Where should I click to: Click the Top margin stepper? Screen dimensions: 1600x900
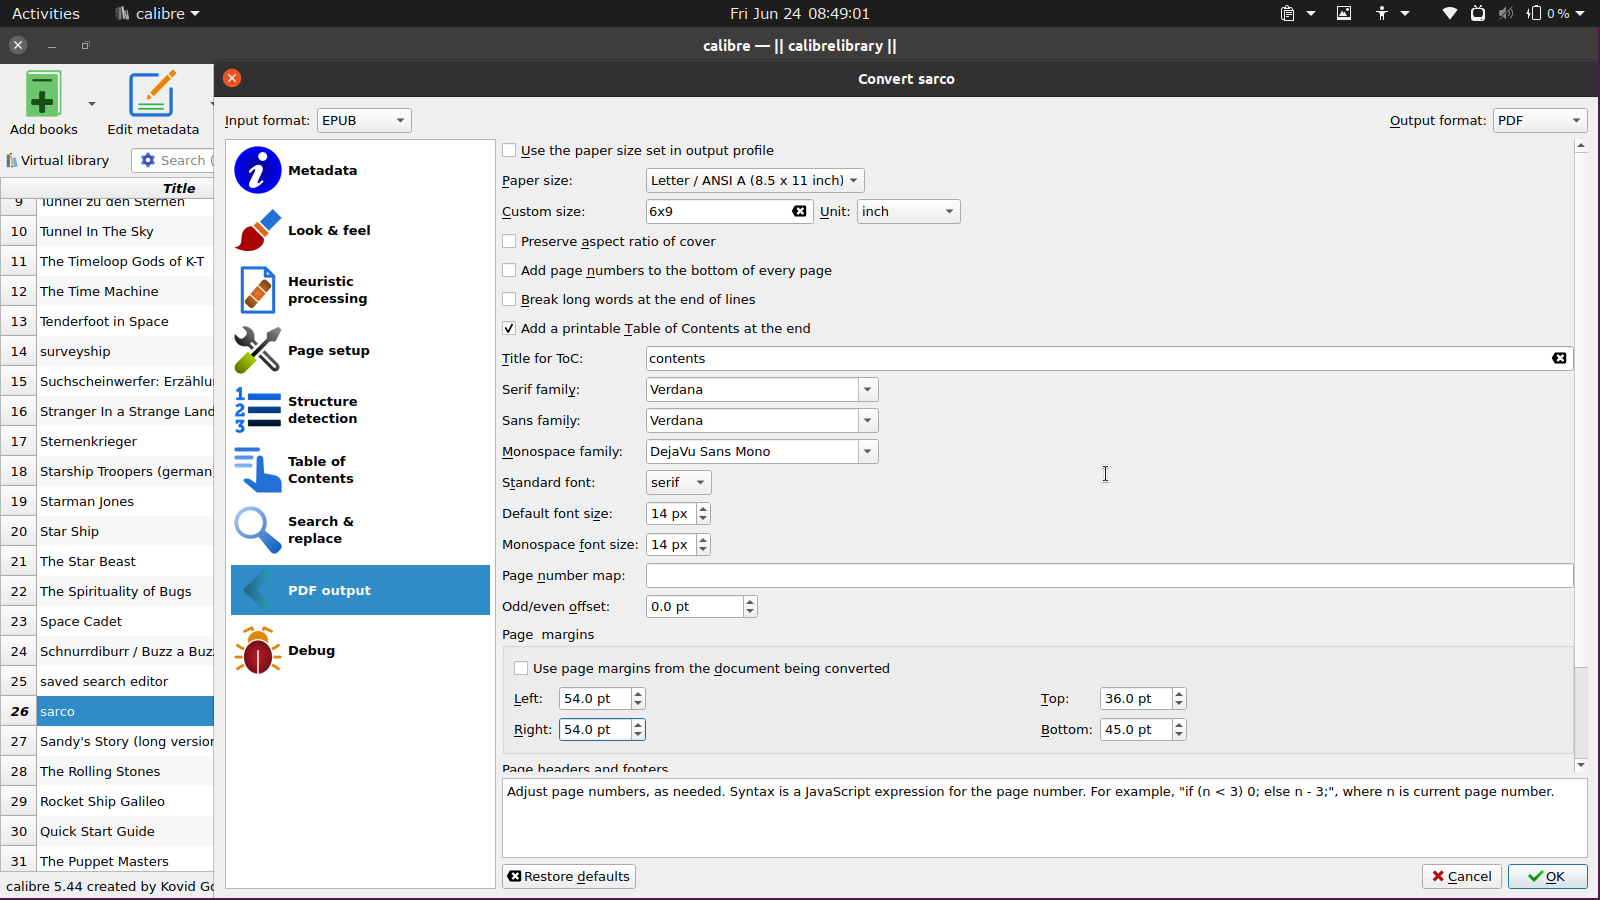pyautogui.click(x=1179, y=698)
